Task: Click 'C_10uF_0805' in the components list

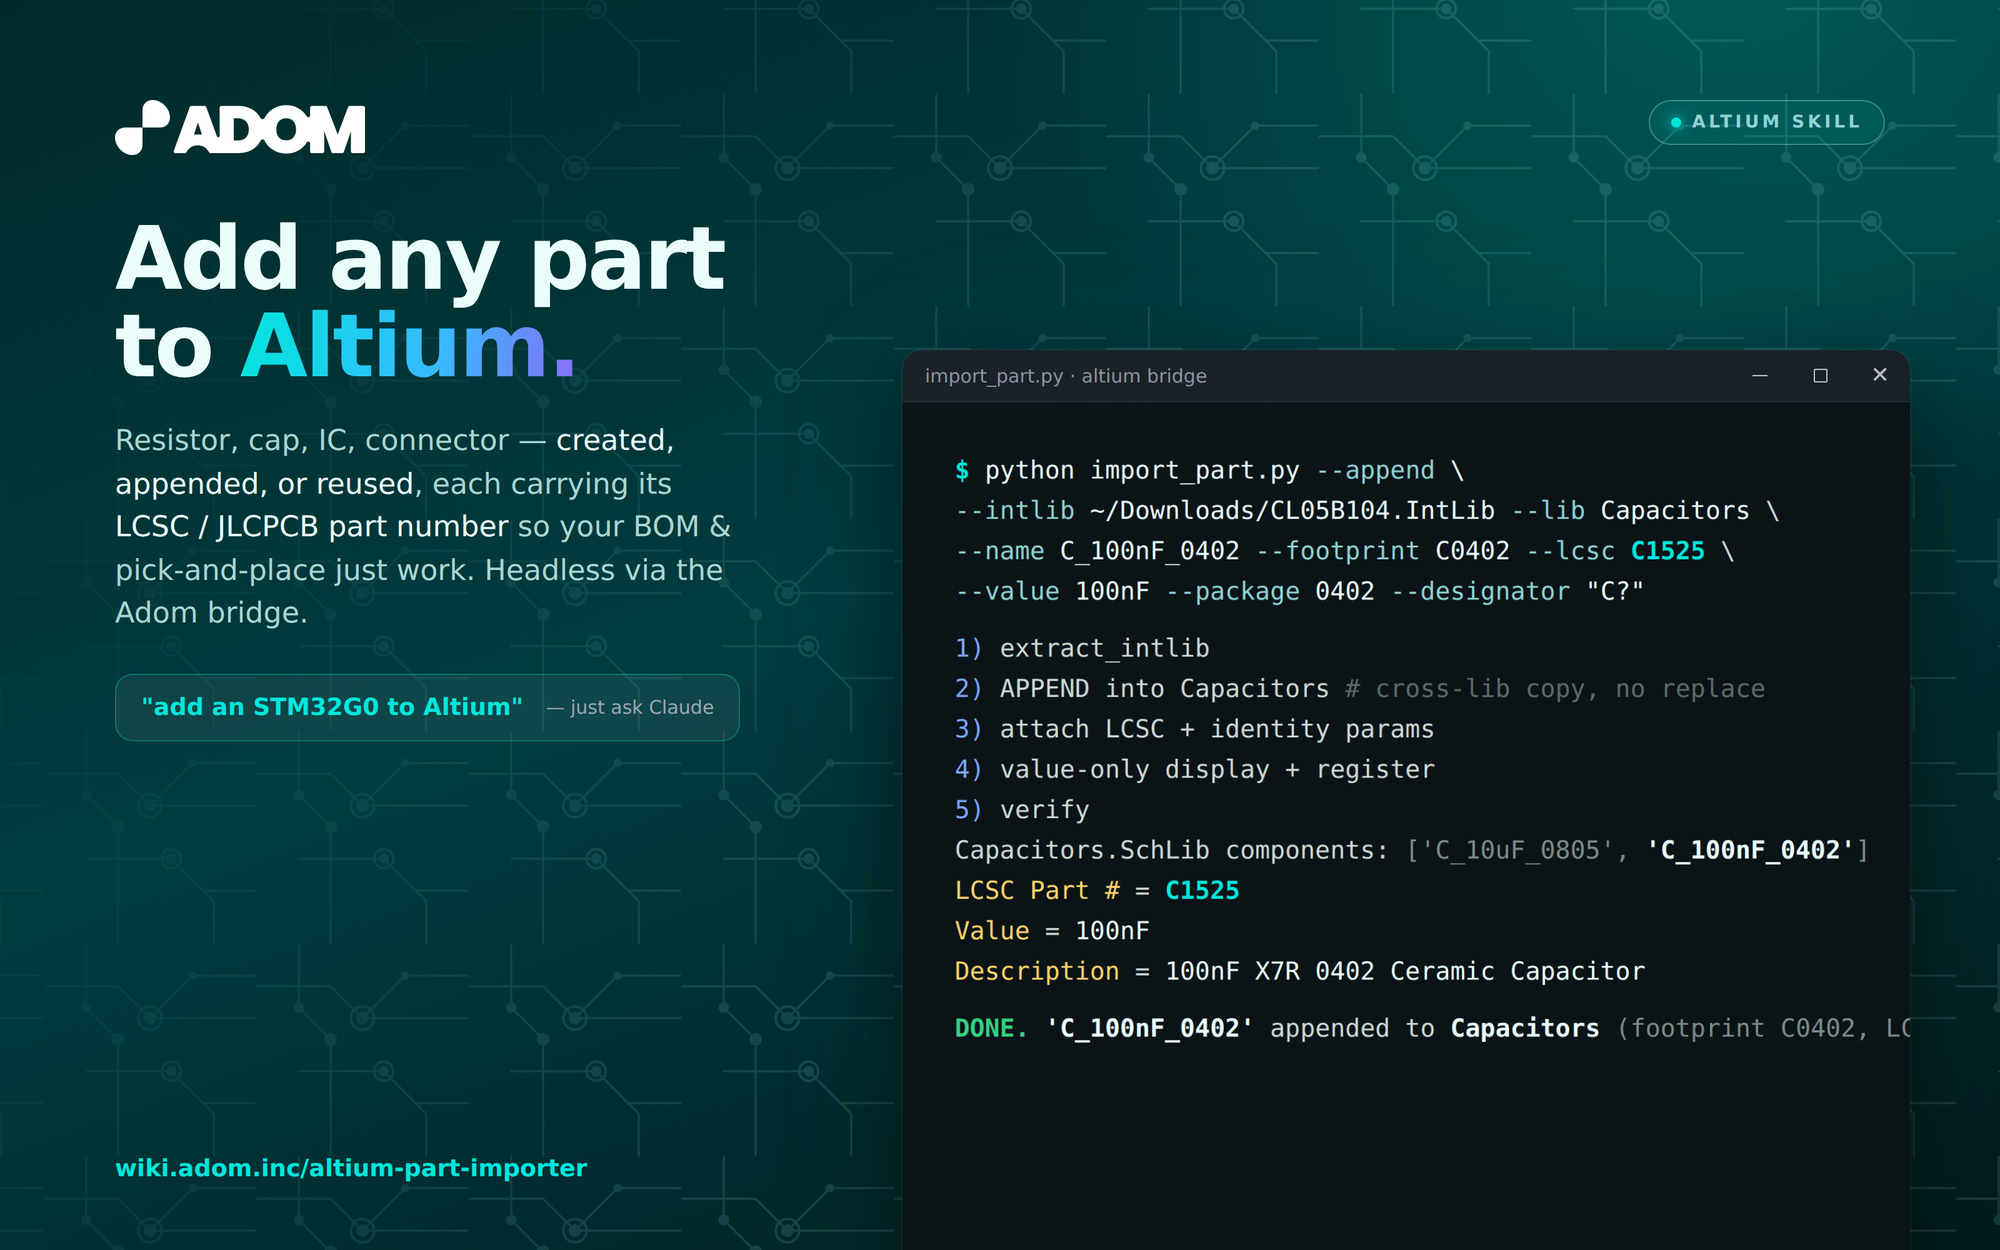Action: [1517, 850]
